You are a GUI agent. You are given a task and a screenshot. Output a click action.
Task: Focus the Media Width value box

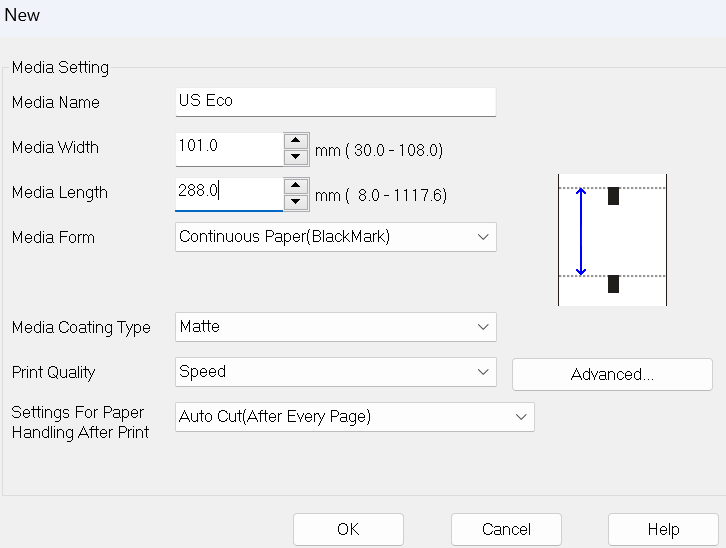pyautogui.click(x=228, y=147)
